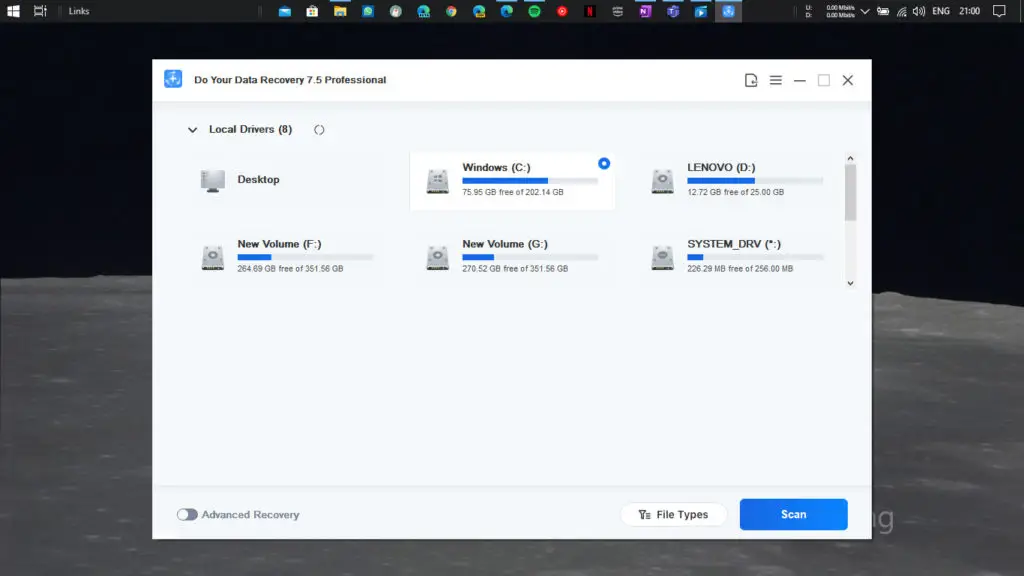The height and width of the screenshot is (576, 1024).
Task: Click the Links toolbar label
Action: 79,11
